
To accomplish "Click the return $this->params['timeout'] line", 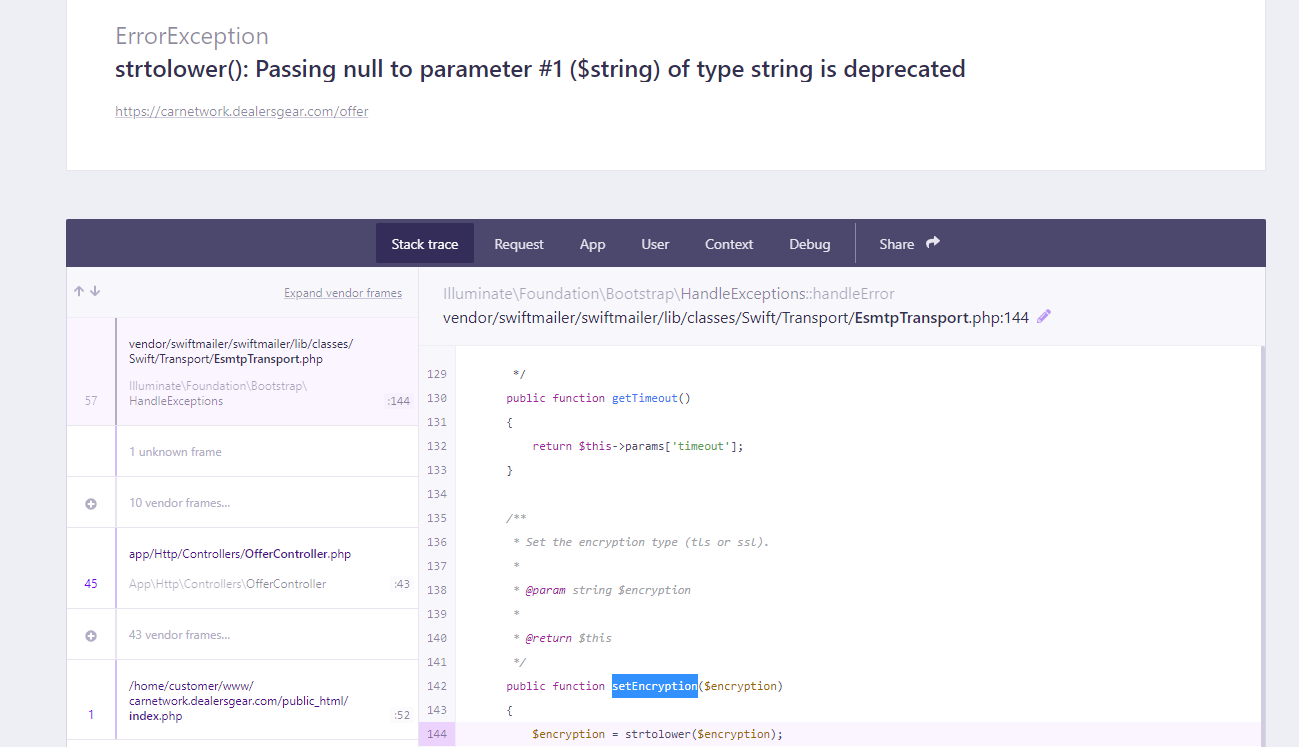I will (x=638, y=446).
